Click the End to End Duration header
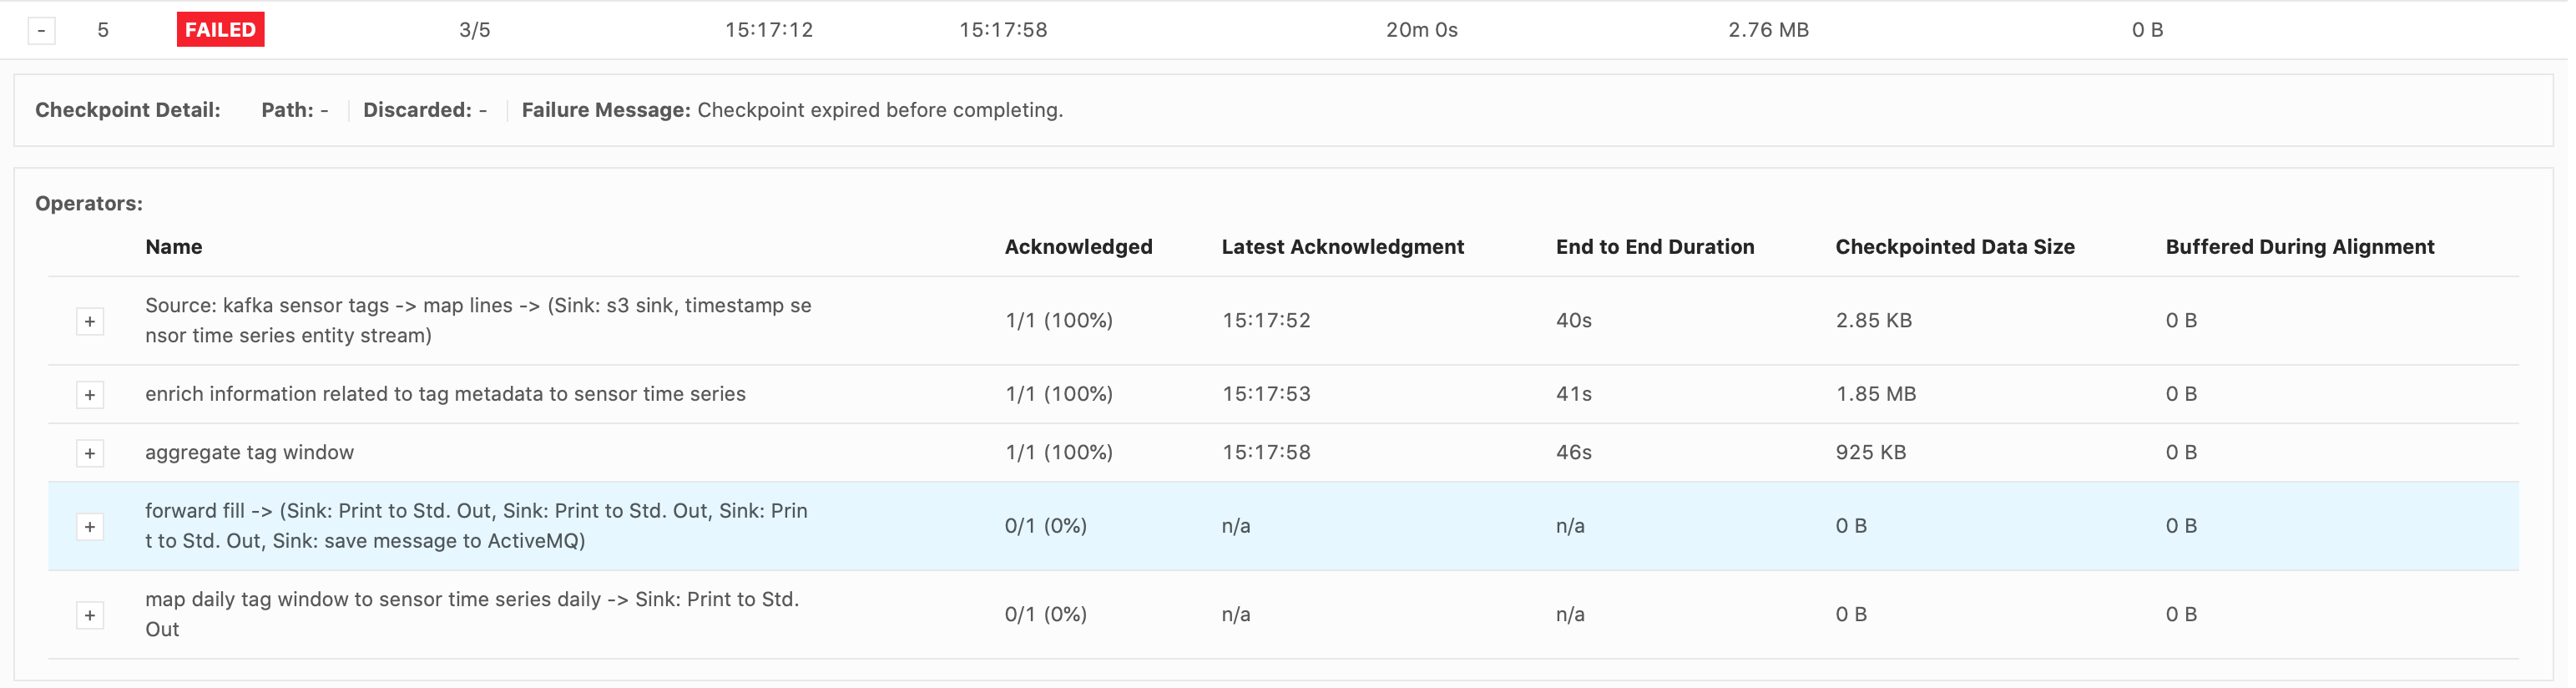This screenshot has height=688, width=2576. point(1654,247)
